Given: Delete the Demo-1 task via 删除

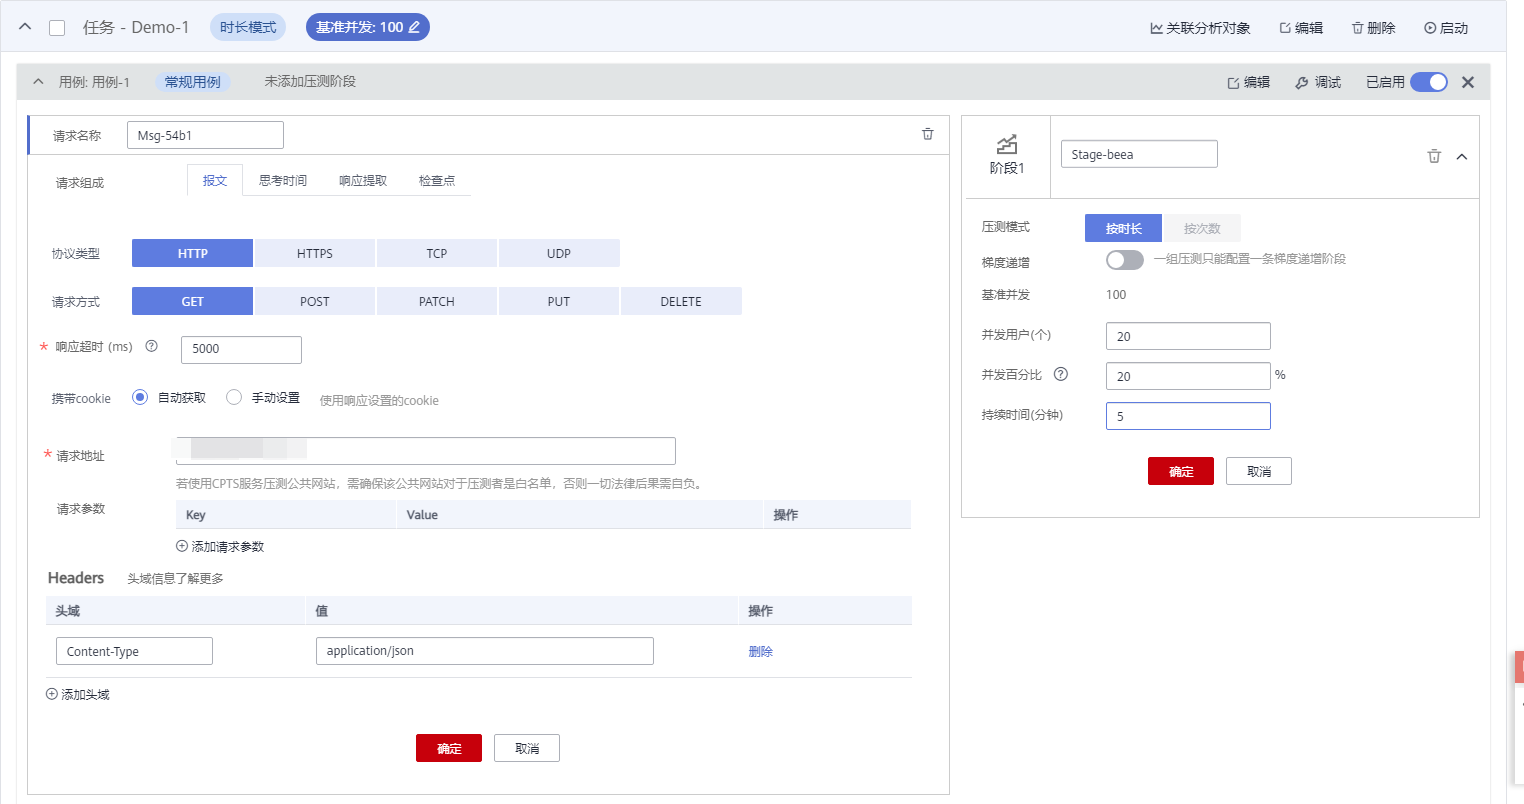Looking at the screenshot, I should click(1373, 28).
